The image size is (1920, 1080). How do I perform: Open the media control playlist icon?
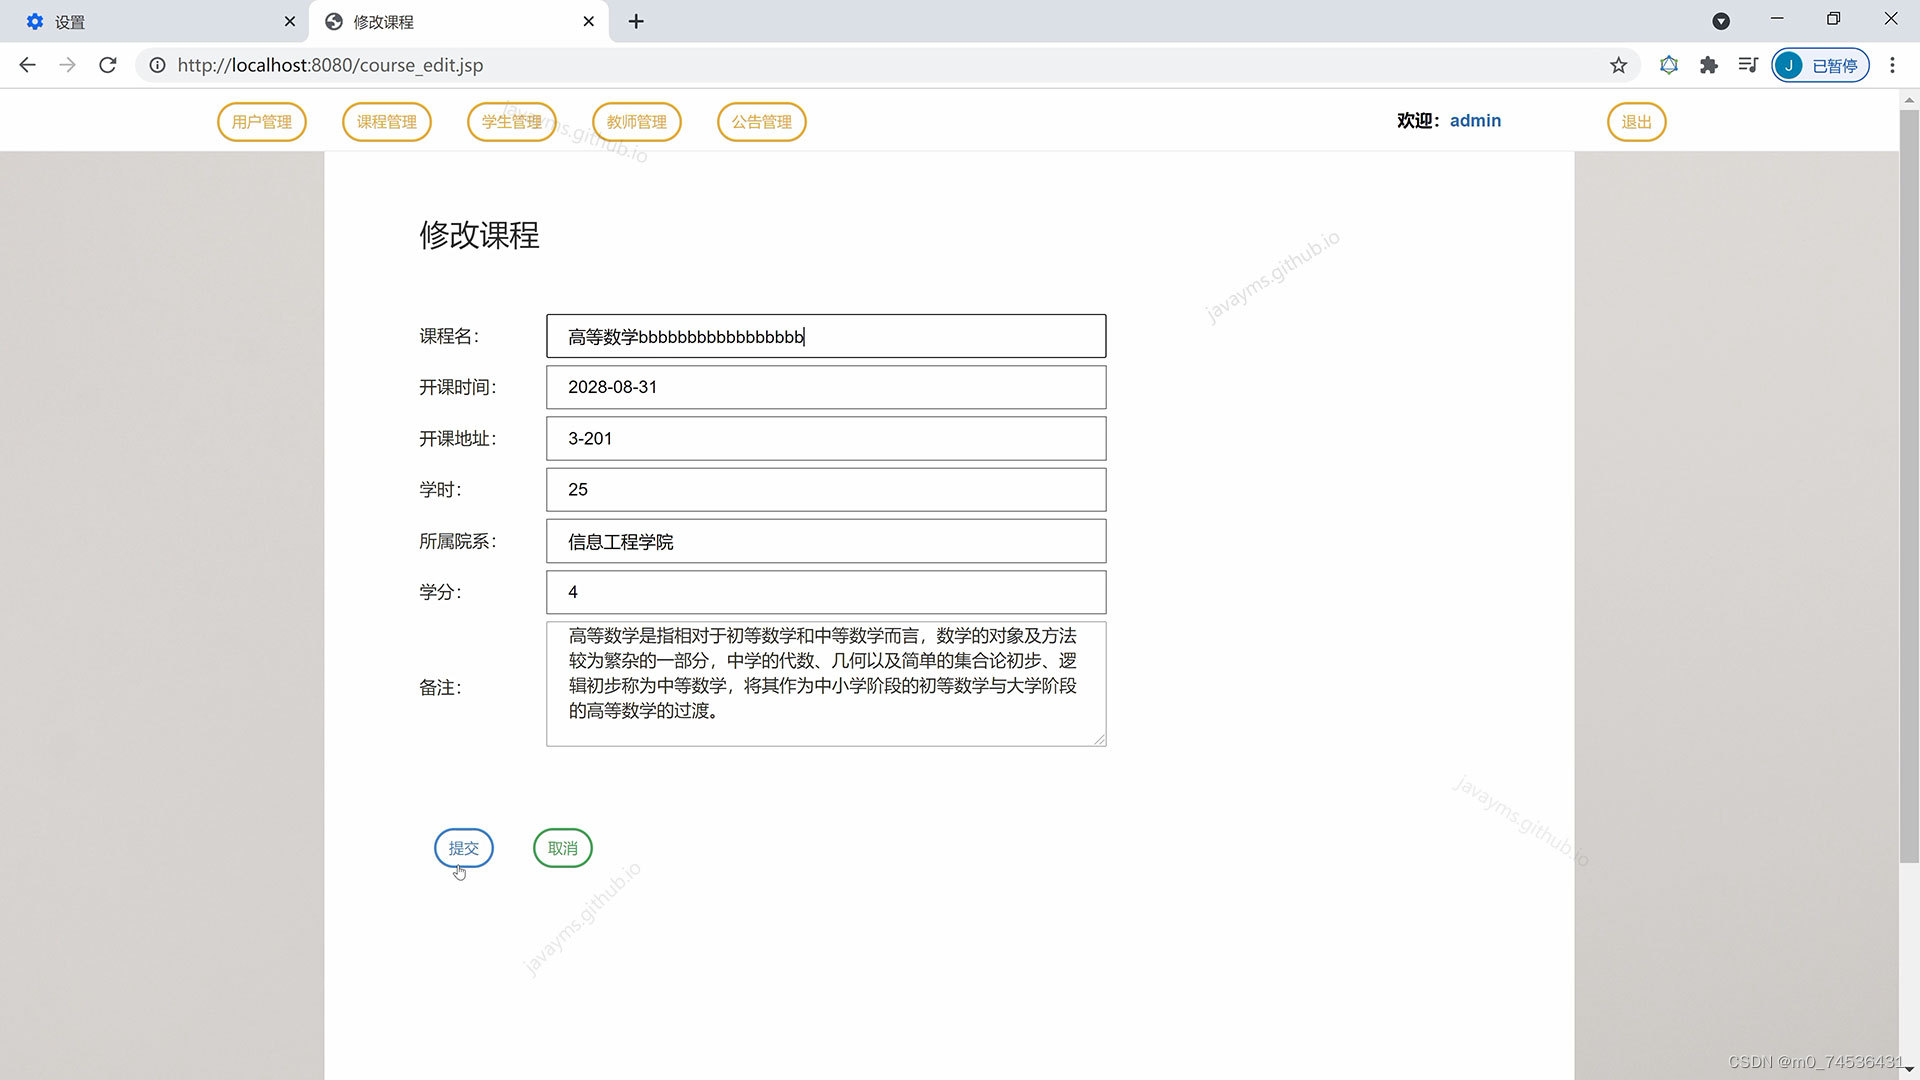[x=1747, y=65]
